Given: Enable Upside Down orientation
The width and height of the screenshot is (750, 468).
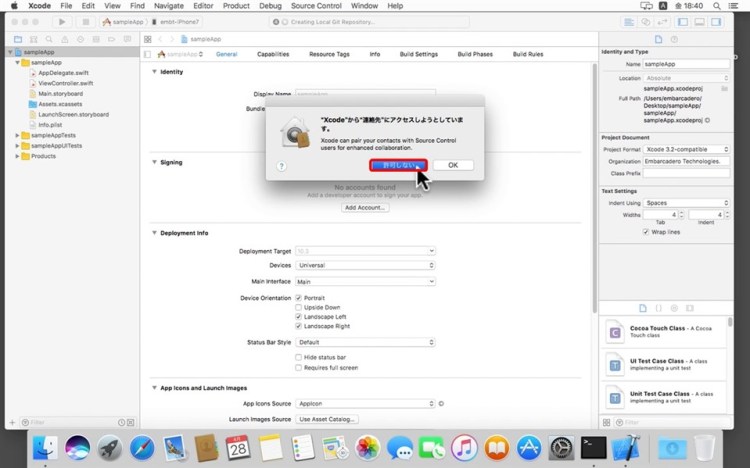Looking at the screenshot, I should (x=298, y=307).
